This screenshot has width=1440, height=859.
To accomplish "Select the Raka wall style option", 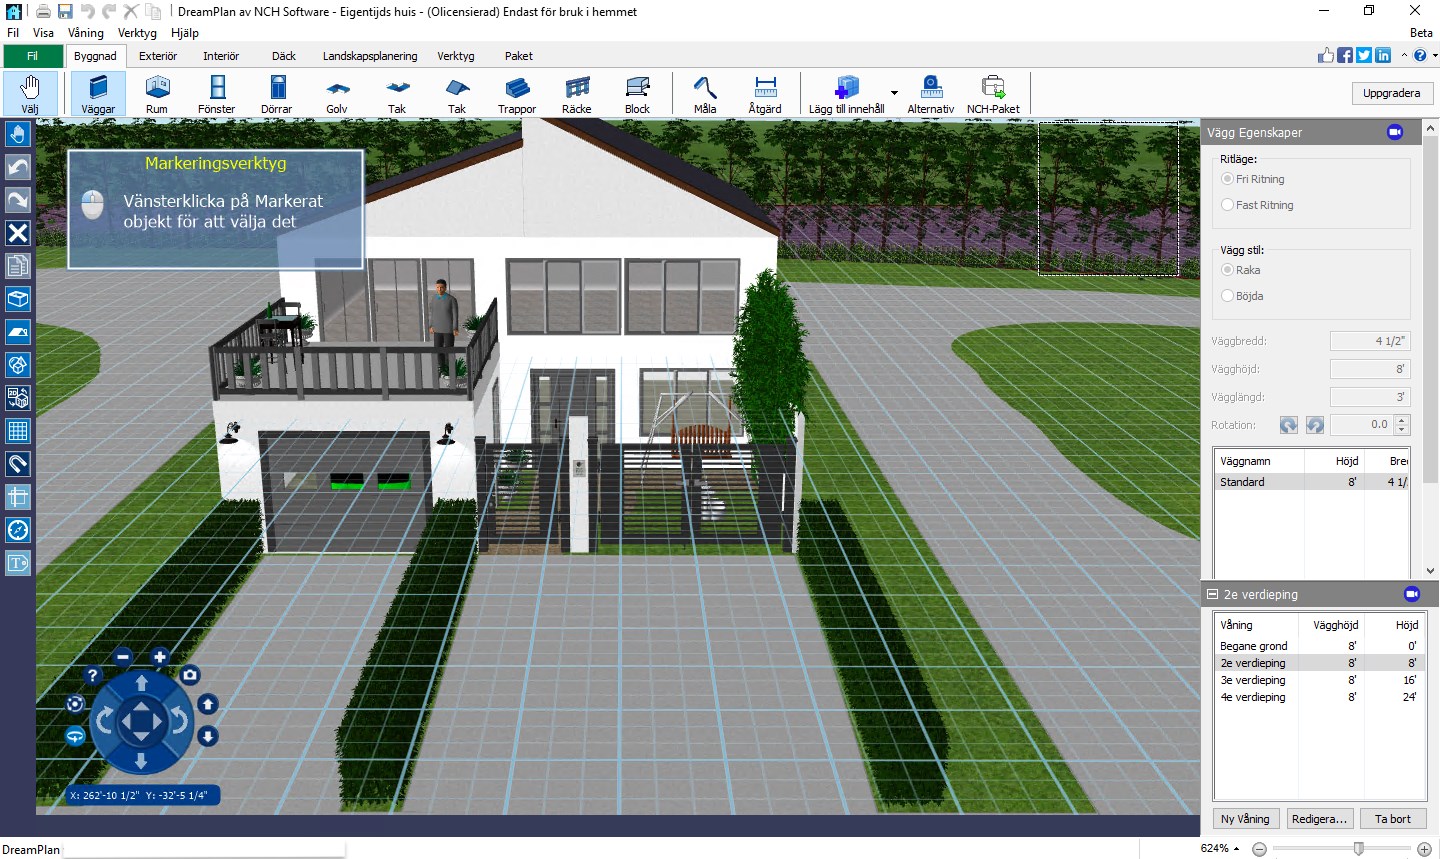I will pyautogui.click(x=1227, y=270).
